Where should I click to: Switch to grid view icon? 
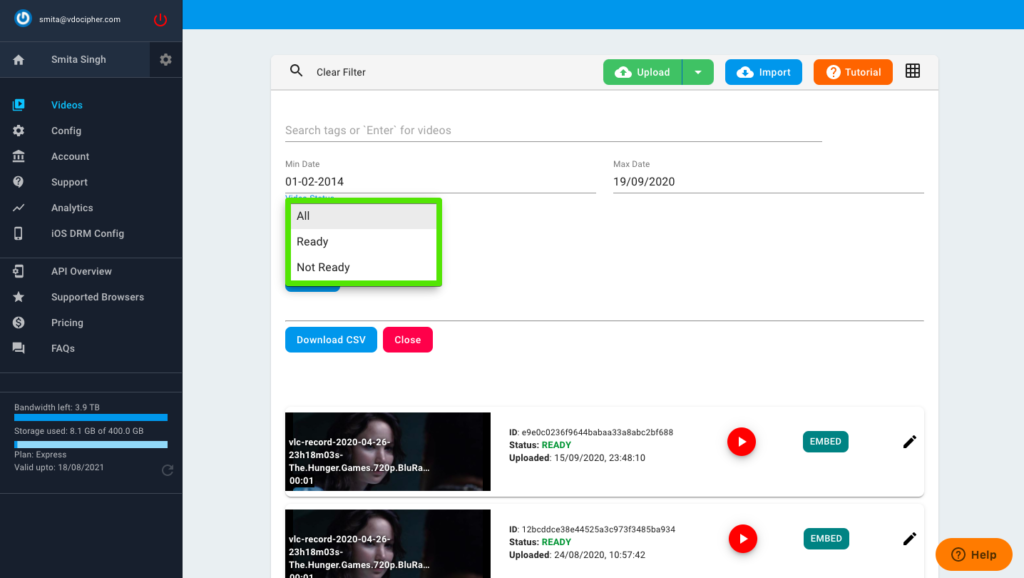point(912,71)
